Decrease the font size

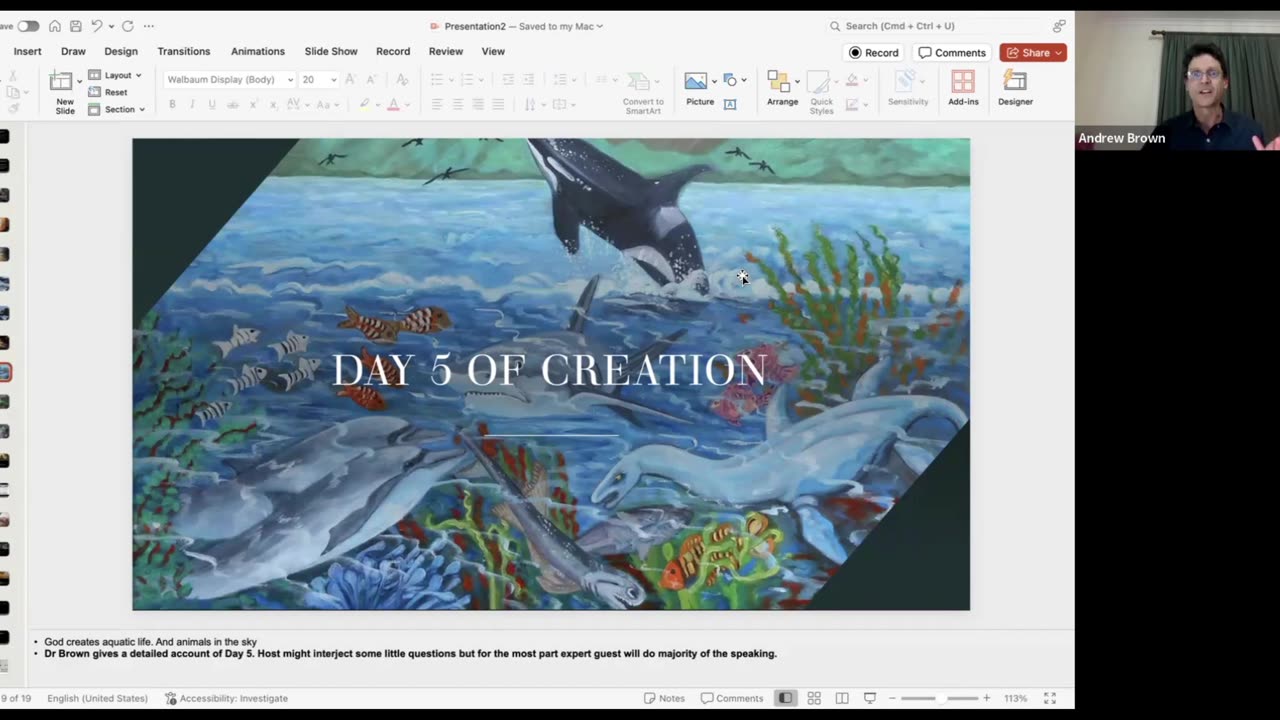(371, 79)
